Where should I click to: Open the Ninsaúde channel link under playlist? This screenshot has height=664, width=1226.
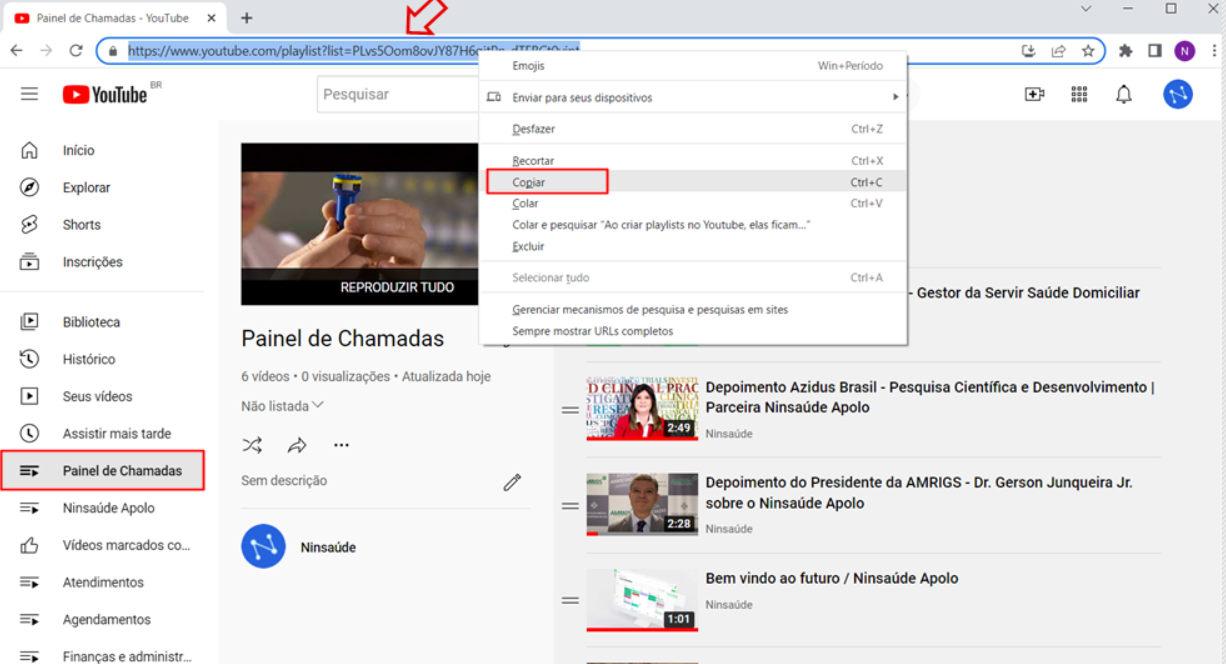[x=328, y=547]
